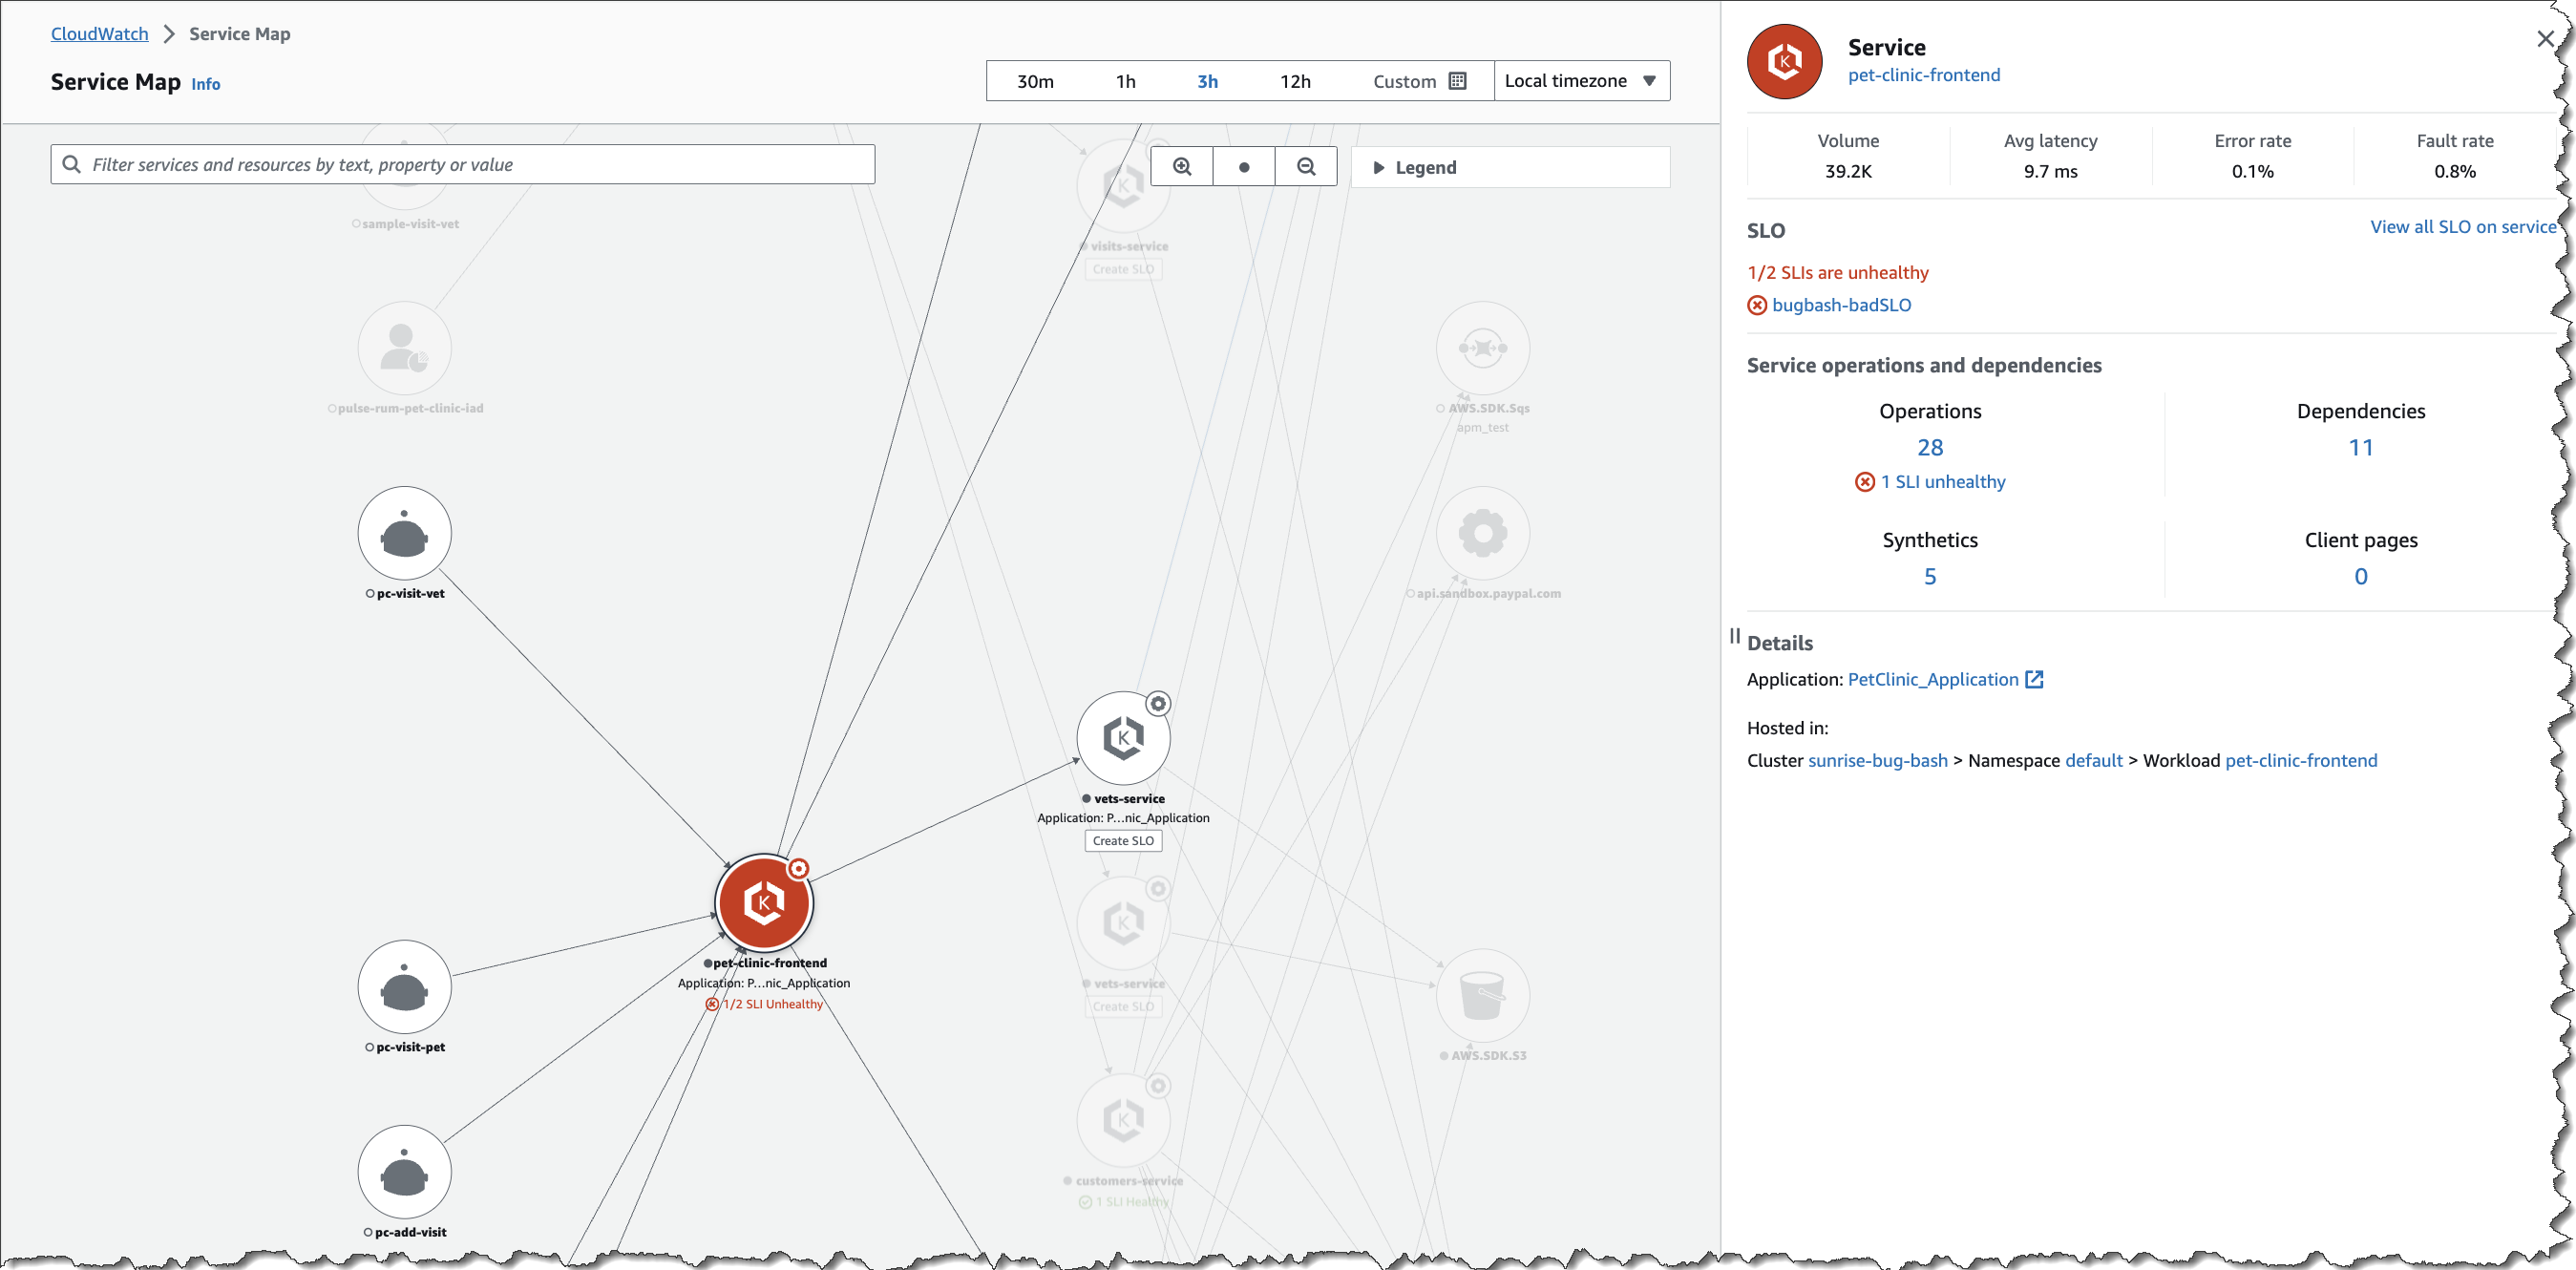This screenshot has width=2576, height=1270.
Task: Click the zoom in magnifier icon
Action: pyautogui.click(x=1181, y=167)
